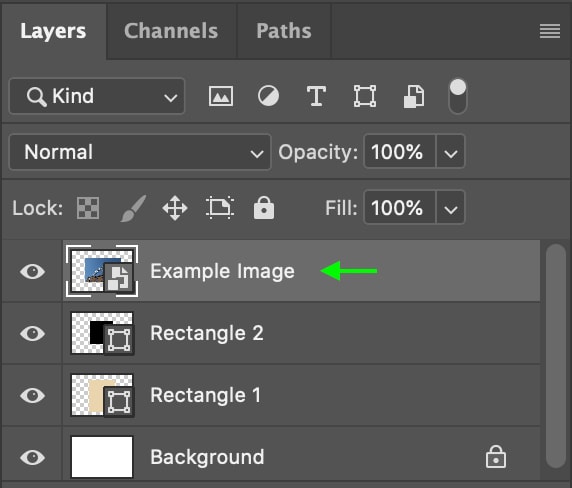
Task: Hide the Example Image layer
Action: point(32,271)
